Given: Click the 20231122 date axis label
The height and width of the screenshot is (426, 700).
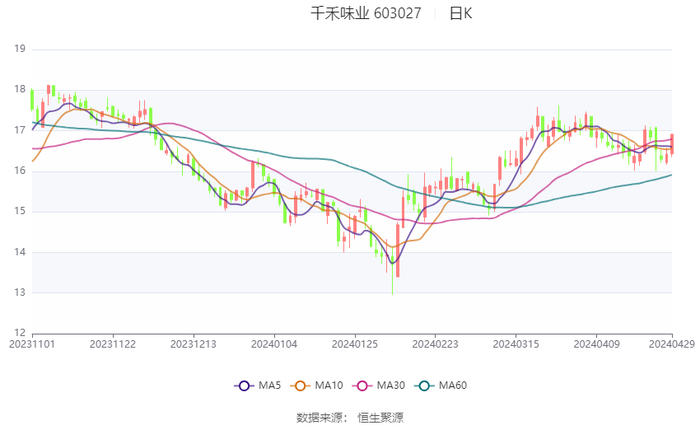Looking at the screenshot, I should [112, 344].
